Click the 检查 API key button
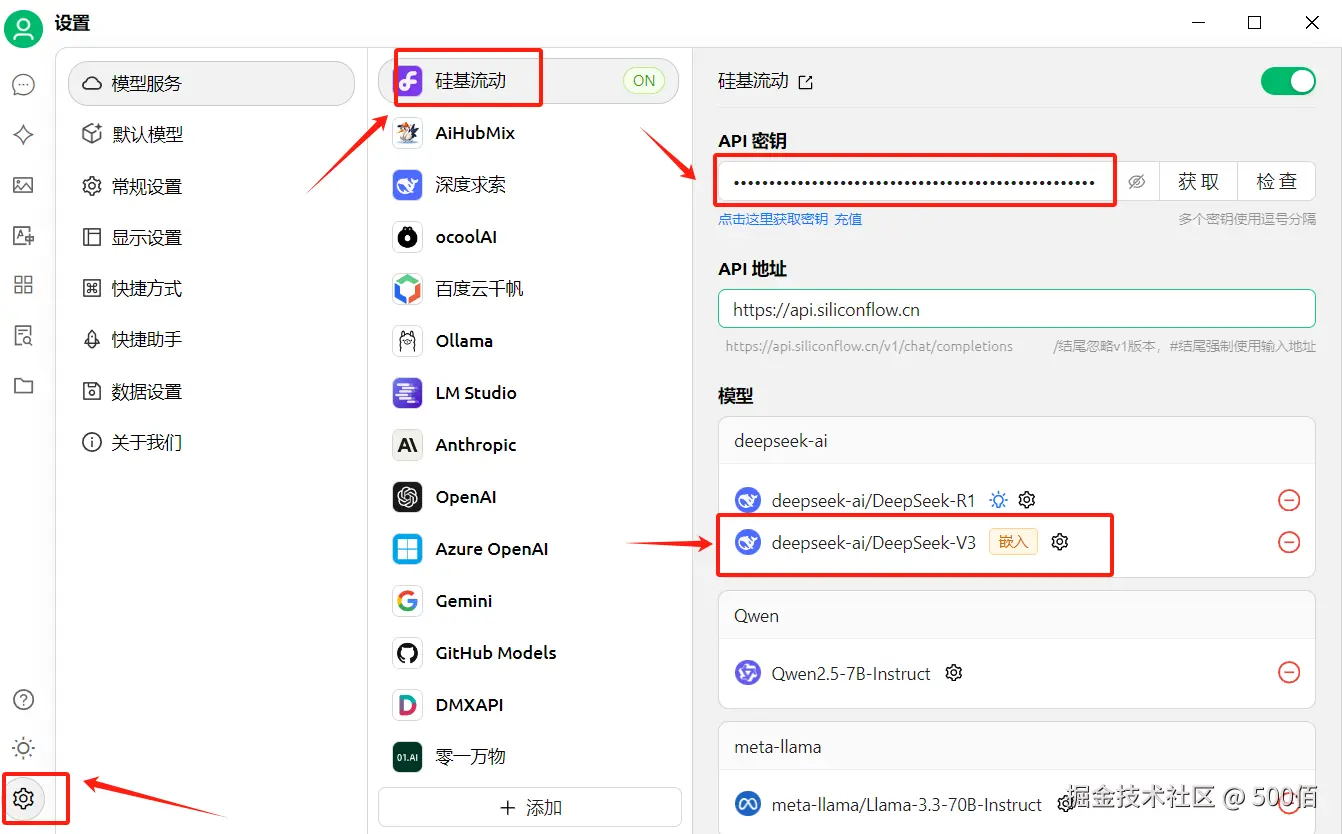Screen dimensions: 1342x834 [1277, 182]
